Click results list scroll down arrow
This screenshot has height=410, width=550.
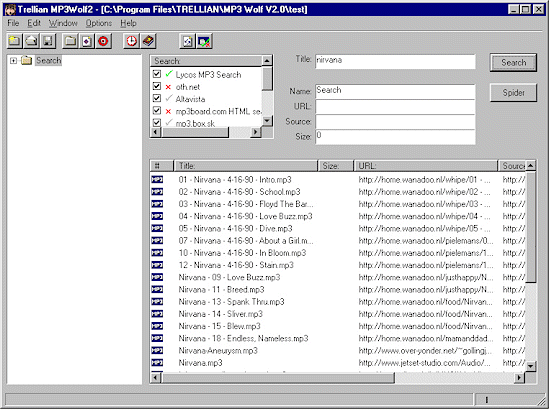[531, 367]
